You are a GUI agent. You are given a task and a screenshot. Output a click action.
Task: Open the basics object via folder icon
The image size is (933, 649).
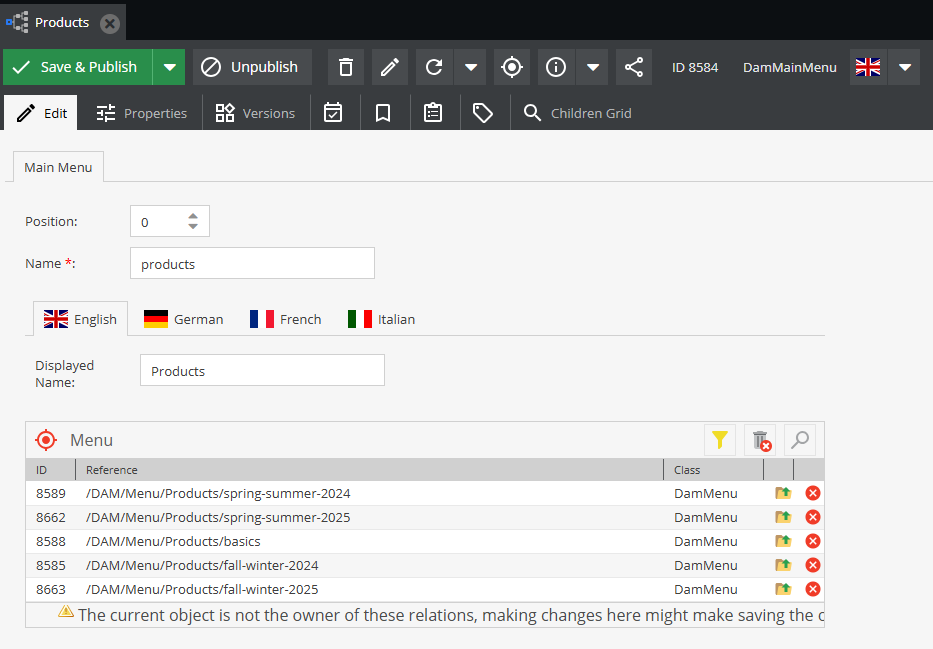[783, 541]
